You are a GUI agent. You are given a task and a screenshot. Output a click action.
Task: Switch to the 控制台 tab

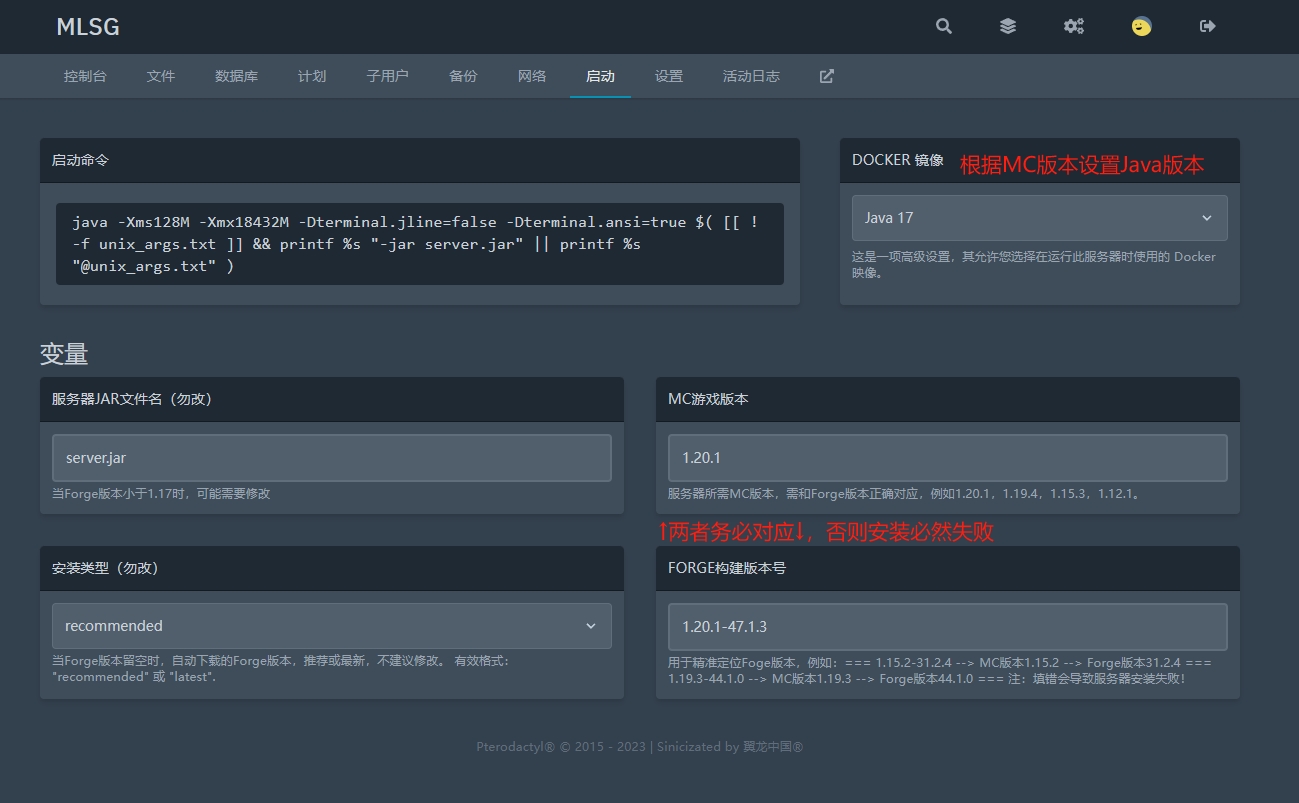tap(85, 76)
